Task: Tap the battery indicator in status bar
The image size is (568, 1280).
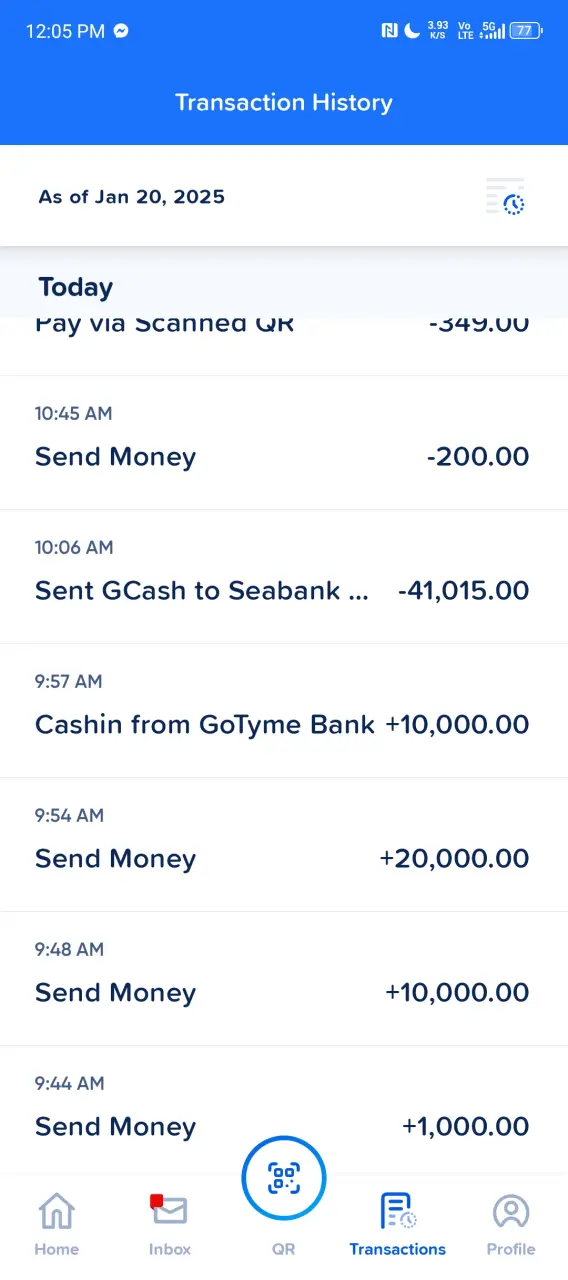Action: pos(526,31)
